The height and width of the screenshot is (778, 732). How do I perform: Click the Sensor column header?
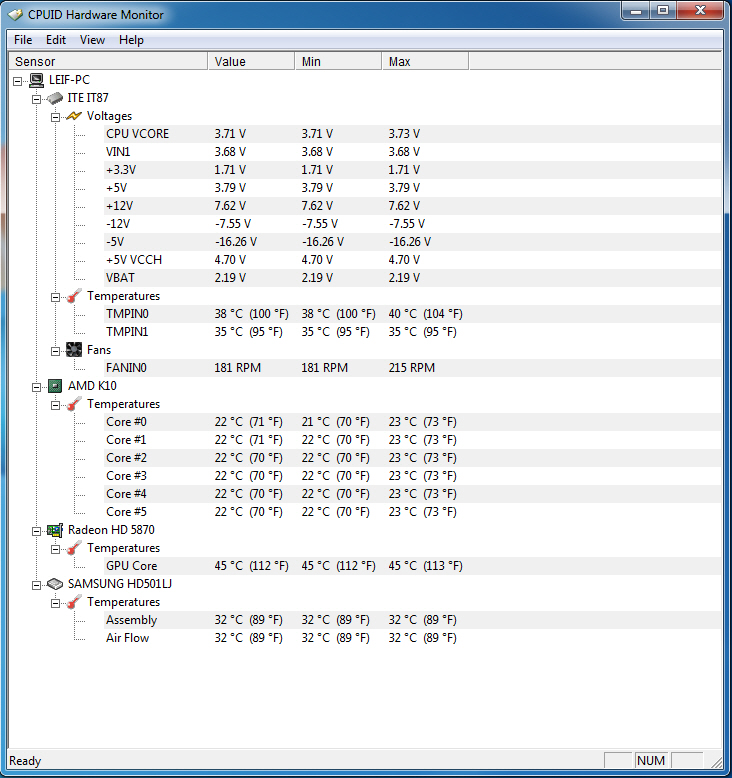pyautogui.click(x=108, y=62)
